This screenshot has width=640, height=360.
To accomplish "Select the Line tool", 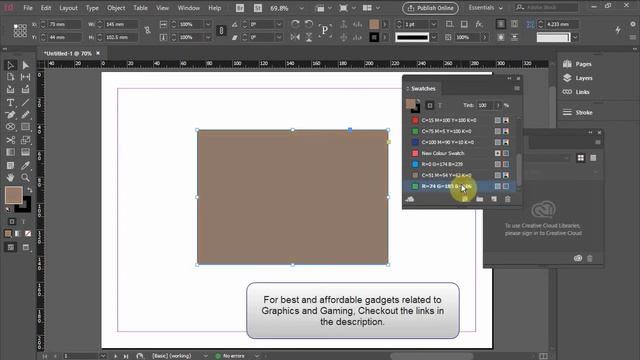I will [25, 102].
